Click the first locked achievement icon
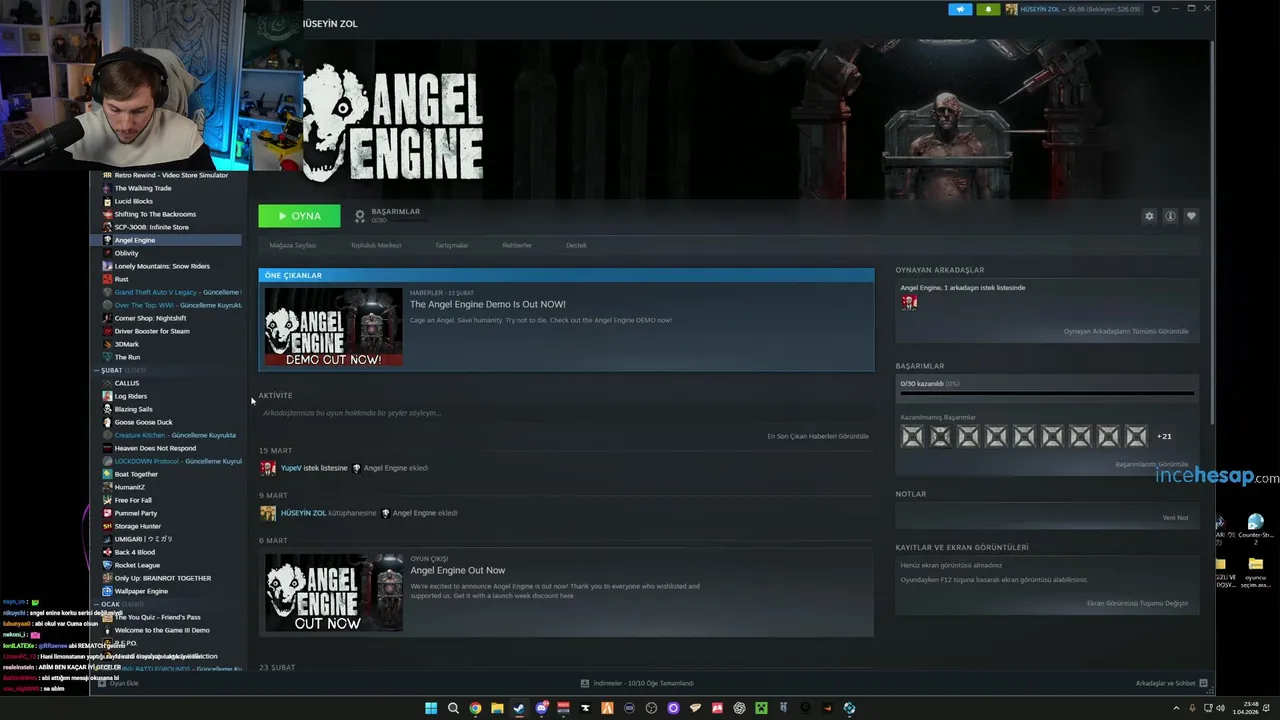The height and width of the screenshot is (720, 1280). click(x=912, y=436)
